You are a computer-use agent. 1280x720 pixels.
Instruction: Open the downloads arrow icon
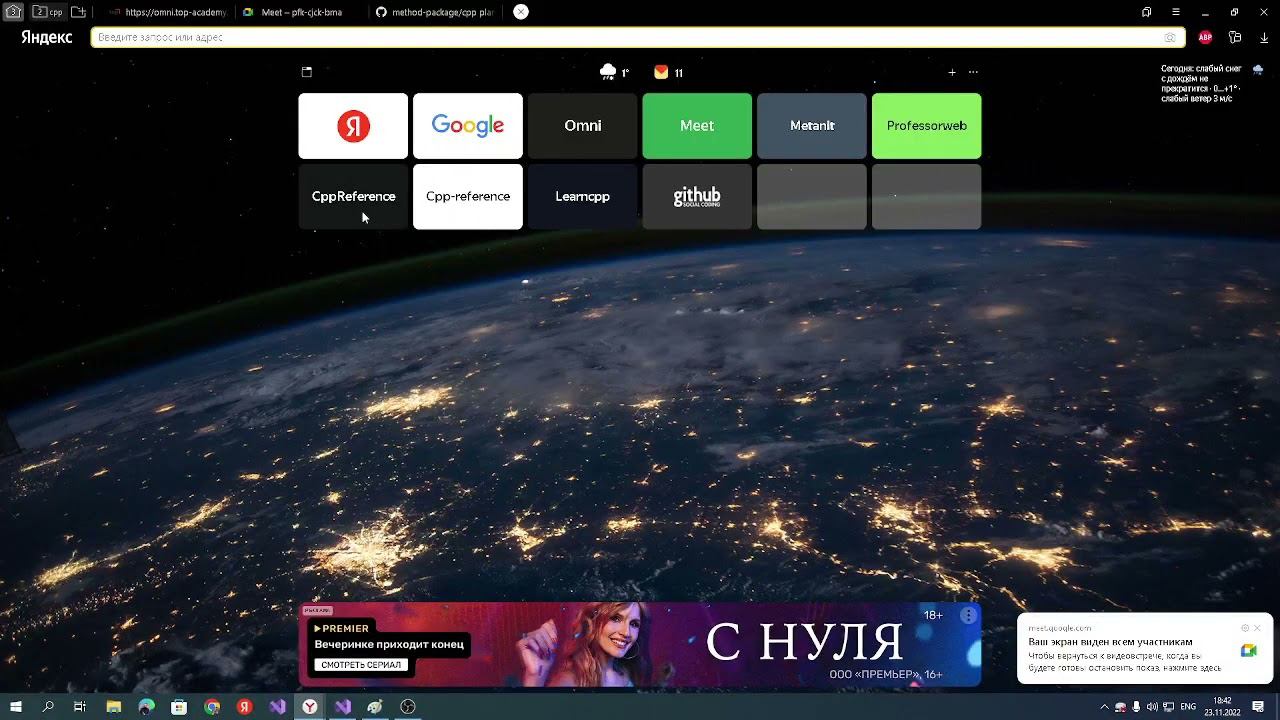tap(1264, 37)
